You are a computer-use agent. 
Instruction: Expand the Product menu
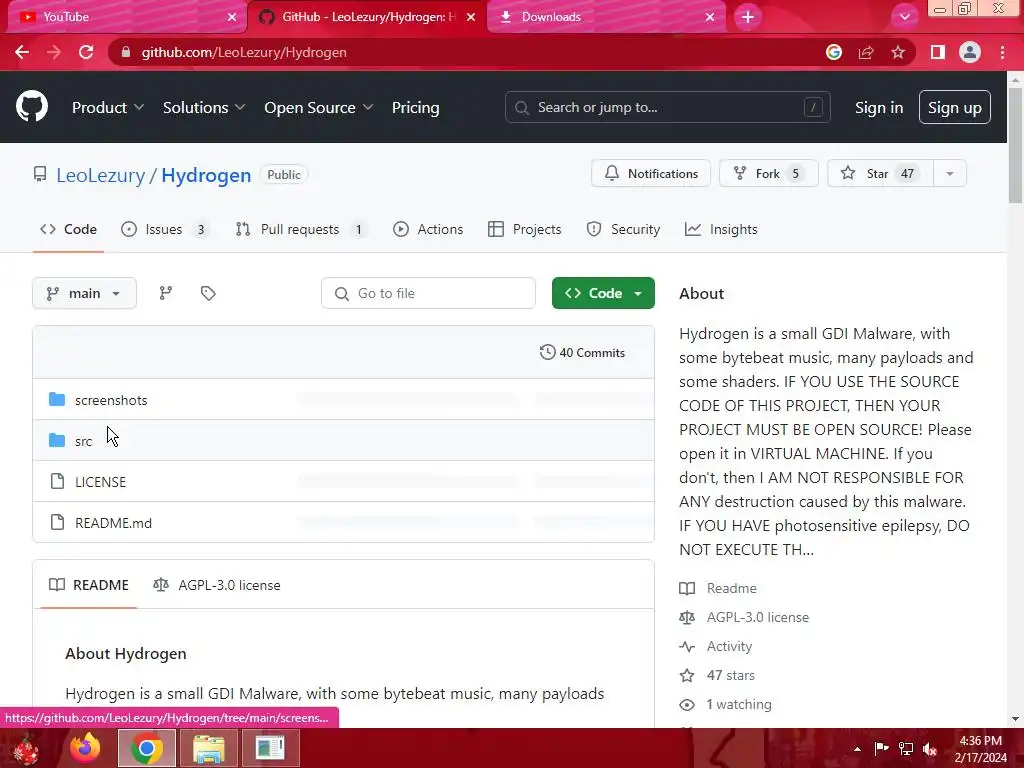pos(108,108)
